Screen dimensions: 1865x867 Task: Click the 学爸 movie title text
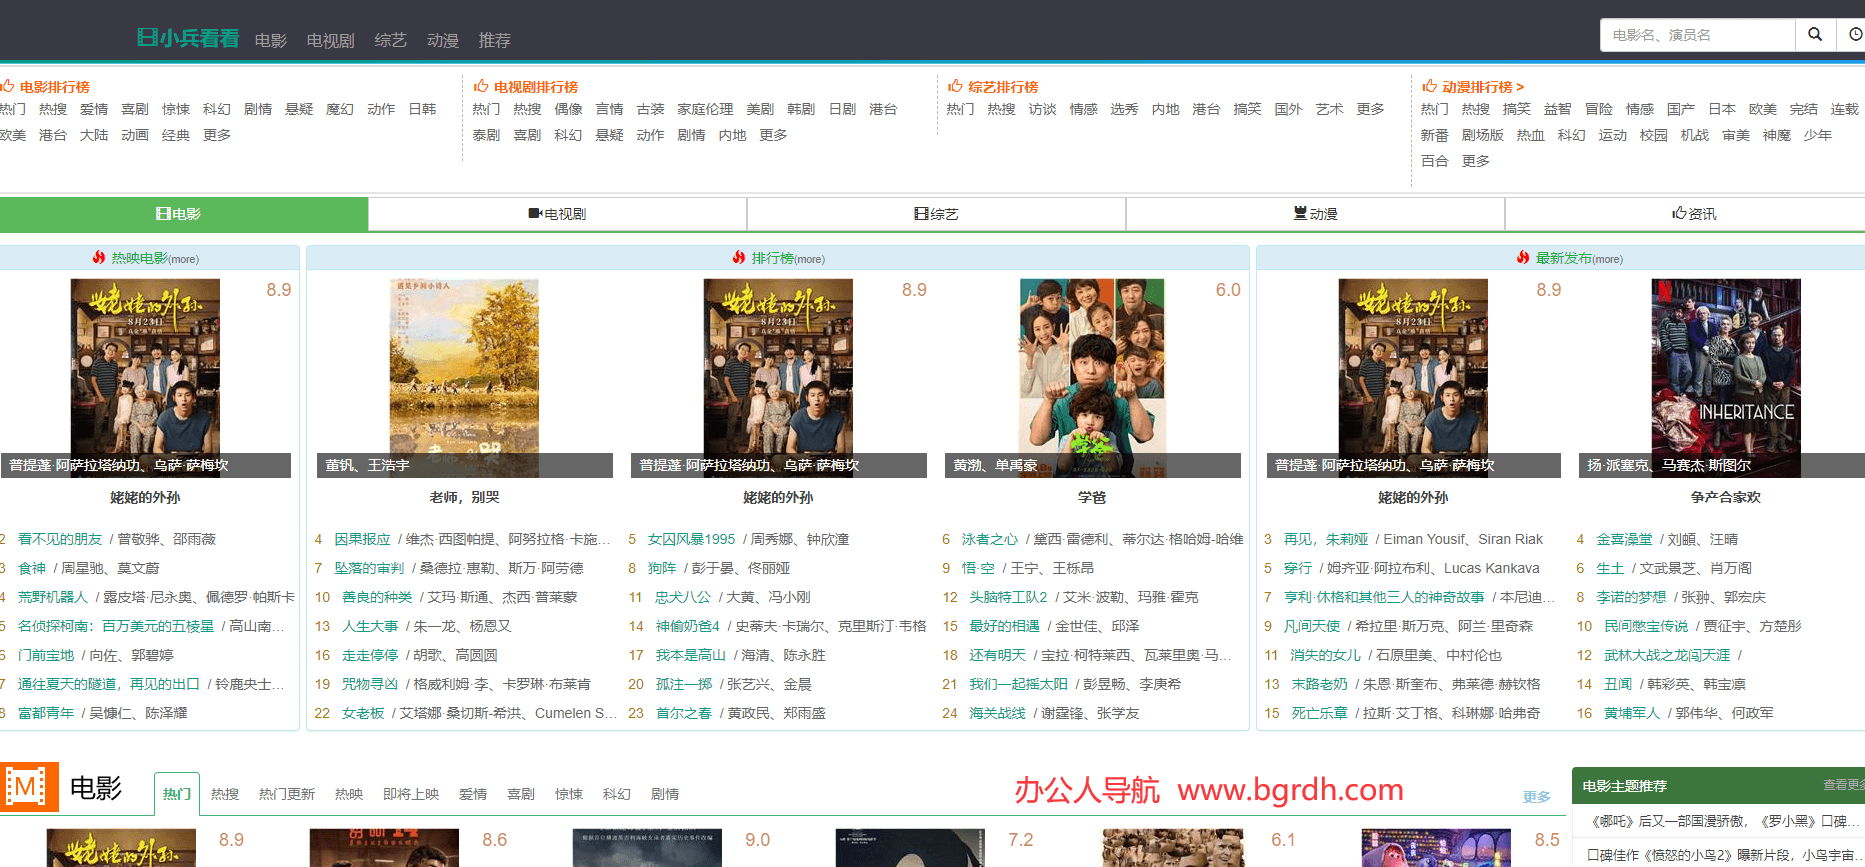pyautogui.click(x=1092, y=497)
